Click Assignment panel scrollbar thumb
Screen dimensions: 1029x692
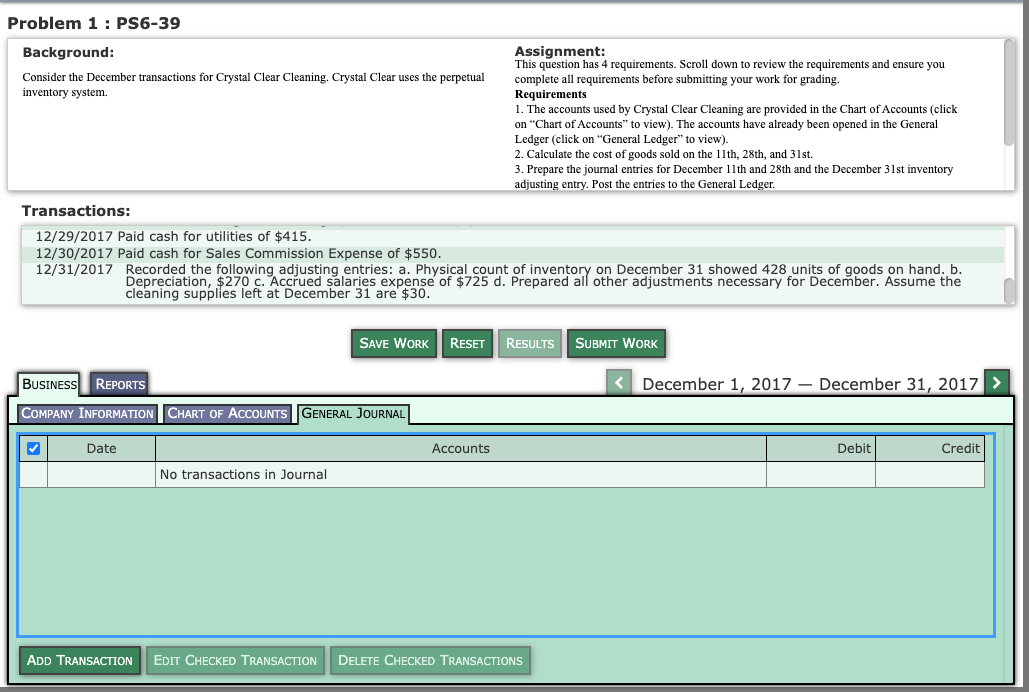(1009, 92)
